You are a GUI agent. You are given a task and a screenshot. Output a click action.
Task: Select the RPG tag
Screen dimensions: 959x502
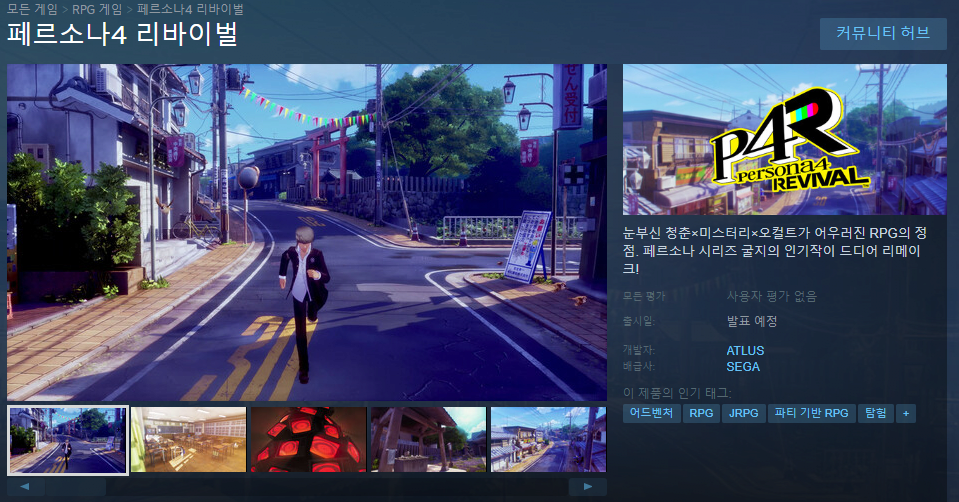tap(701, 413)
